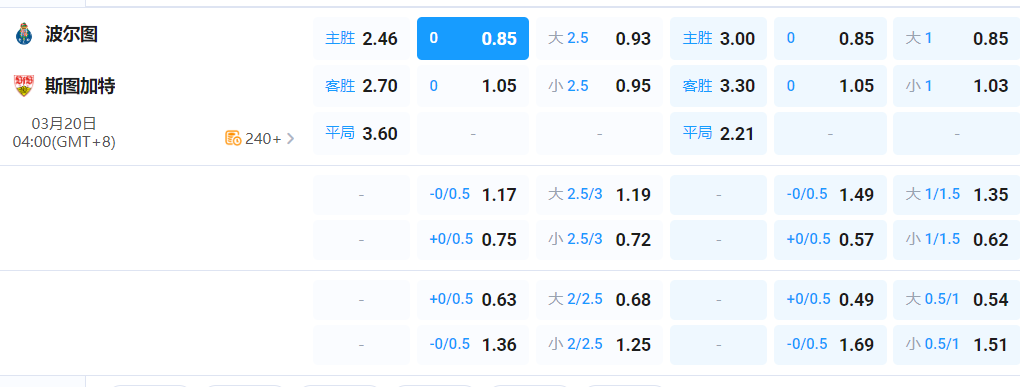Bet on 大 2/2.5 at 0.68
The width and height of the screenshot is (1020, 387).
pos(600,300)
